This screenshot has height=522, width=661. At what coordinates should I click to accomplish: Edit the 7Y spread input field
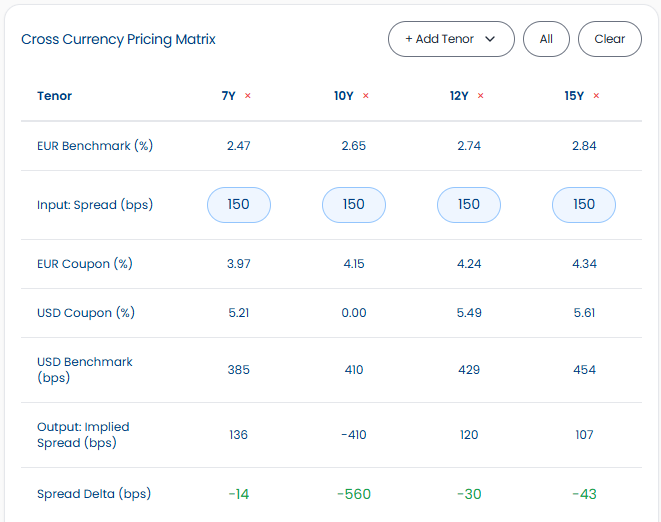(239, 205)
